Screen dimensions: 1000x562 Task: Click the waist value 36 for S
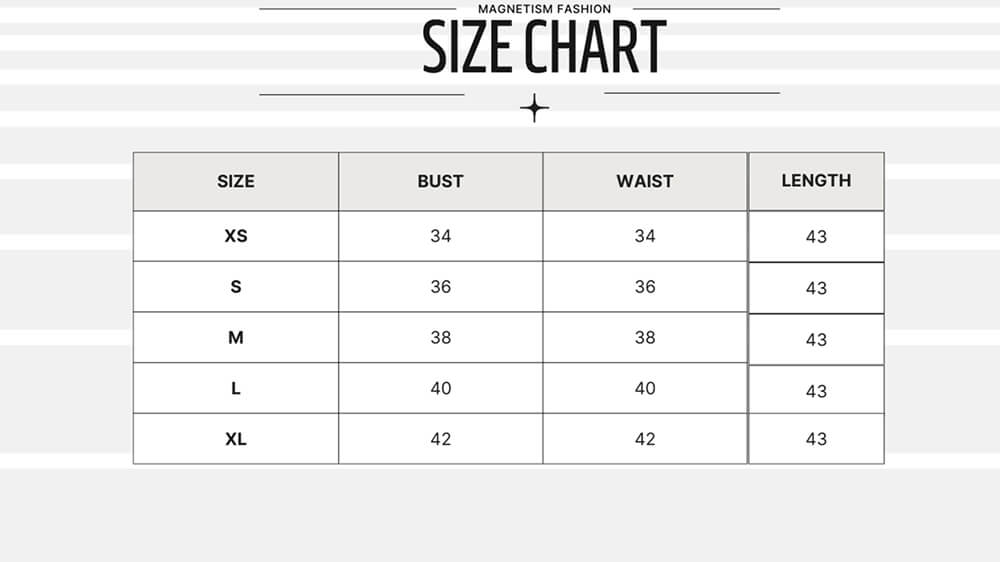tap(645, 287)
